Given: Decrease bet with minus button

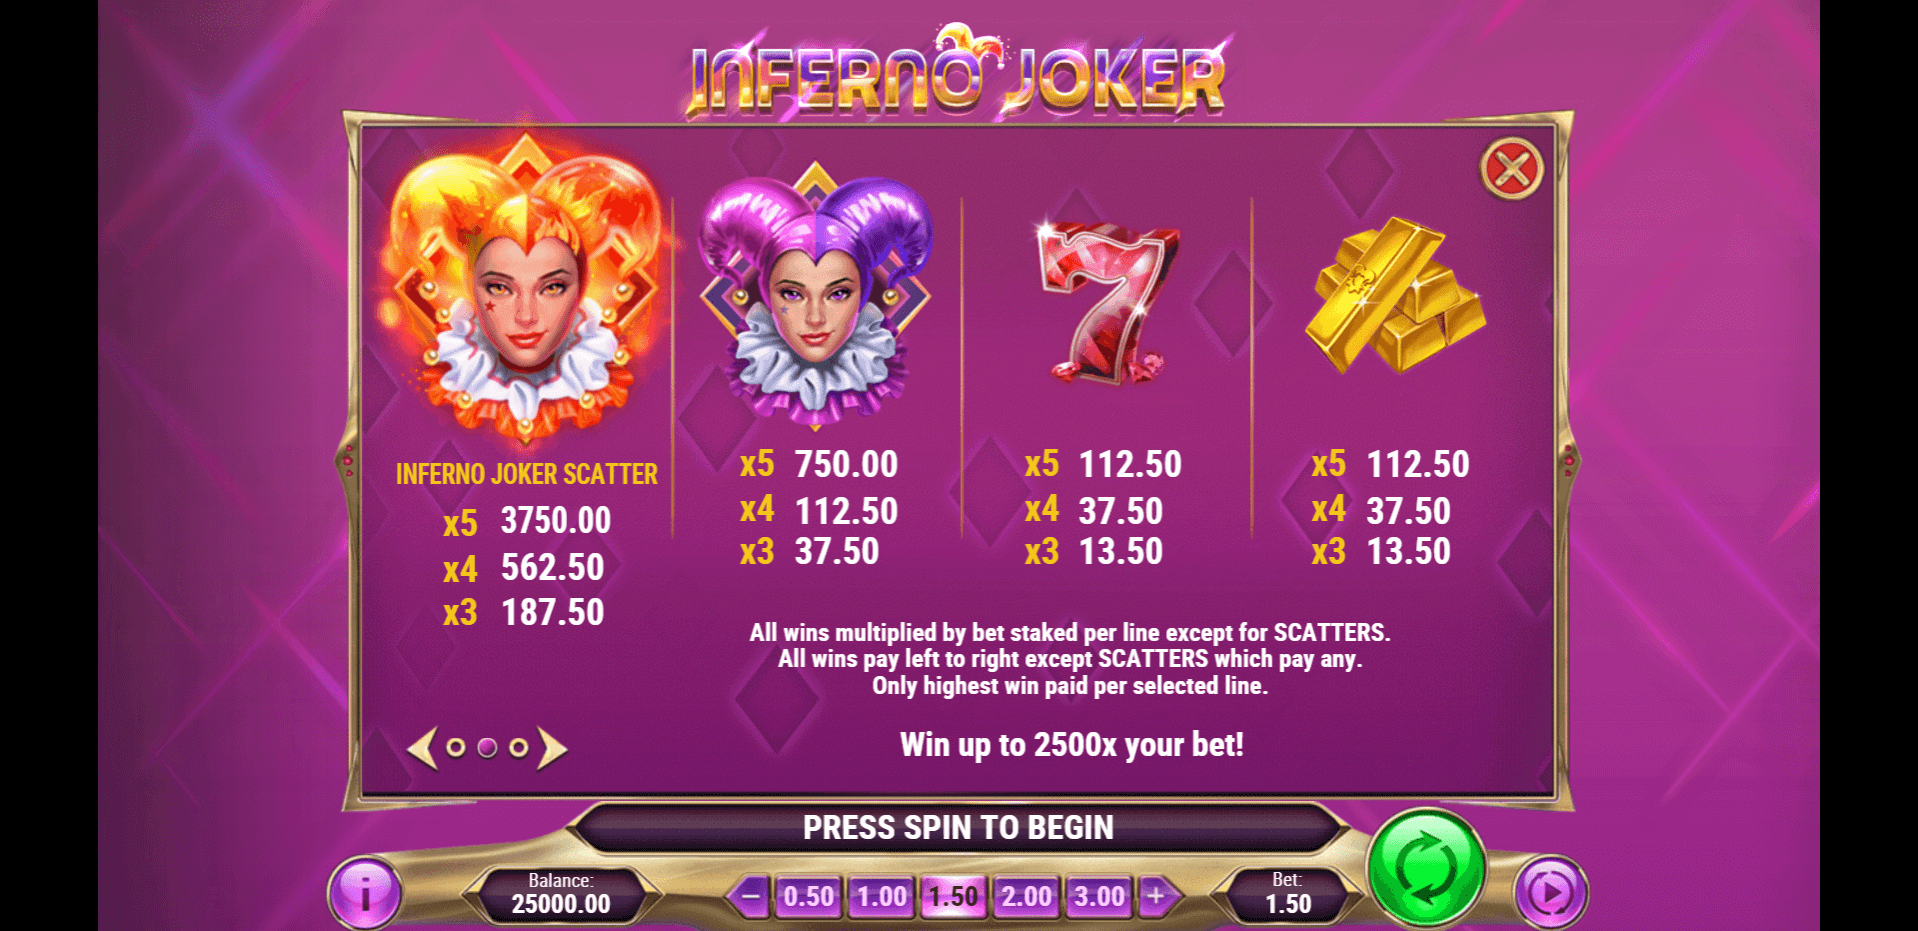Looking at the screenshot, I should 750,896.
